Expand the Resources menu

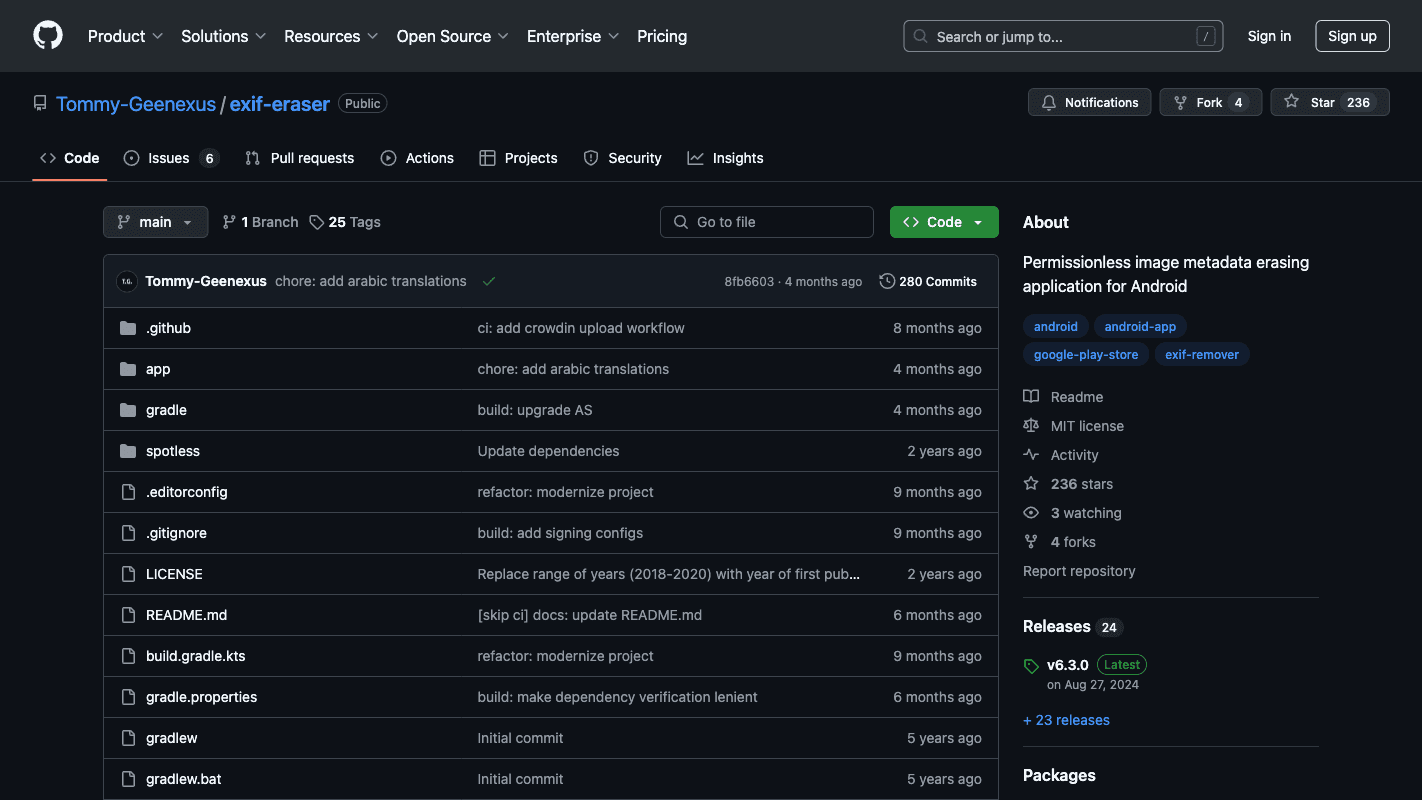click(331, 36)
